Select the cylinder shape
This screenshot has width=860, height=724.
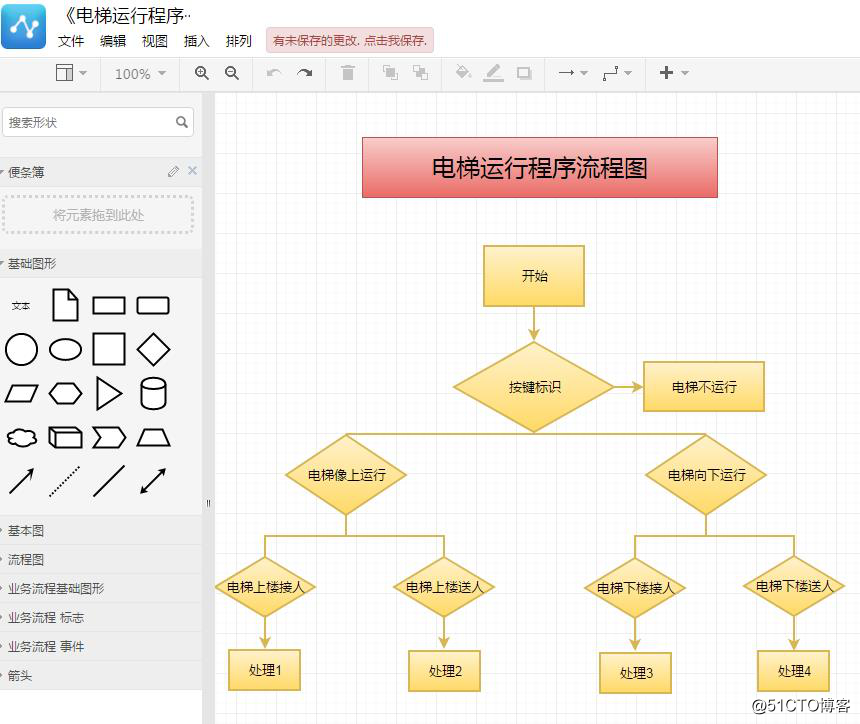pyautogui.click(x=153, y=393)
